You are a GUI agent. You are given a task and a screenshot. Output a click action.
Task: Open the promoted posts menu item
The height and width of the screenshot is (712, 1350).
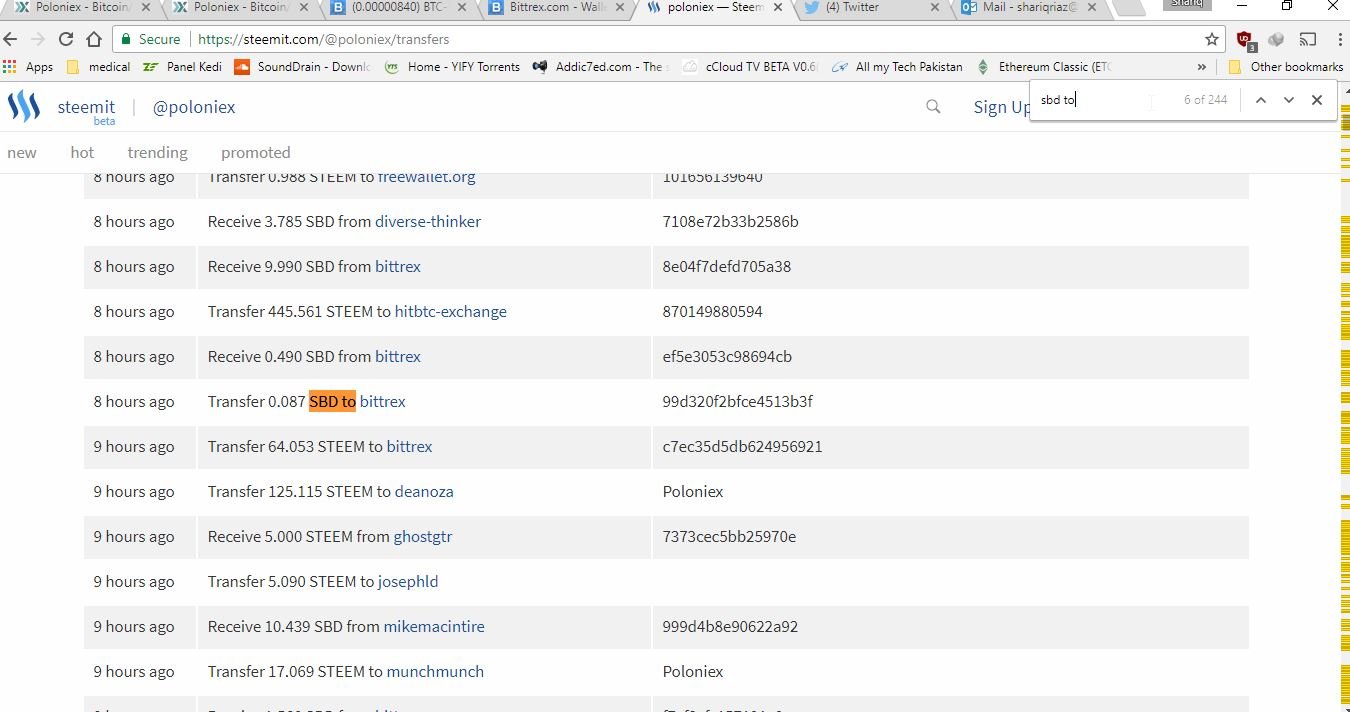[256, 153]
